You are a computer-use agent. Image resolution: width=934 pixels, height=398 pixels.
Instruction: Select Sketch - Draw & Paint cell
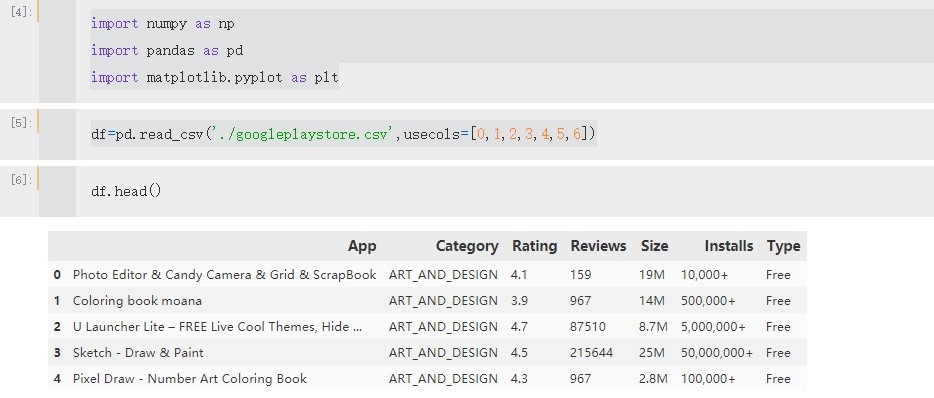point(138,353)
